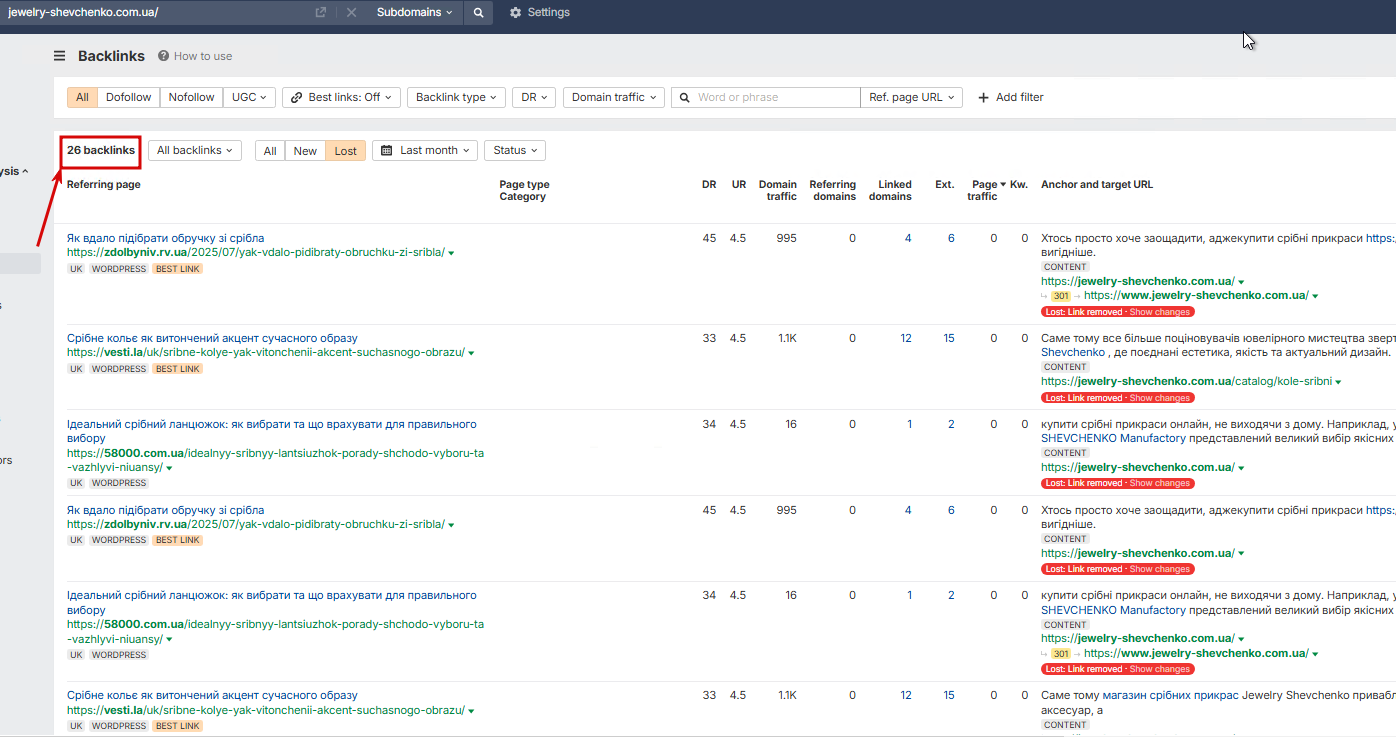This screenshot has width=1396, height=737.
Task: Click the How to use help icon
Action: tap(163, 56)
